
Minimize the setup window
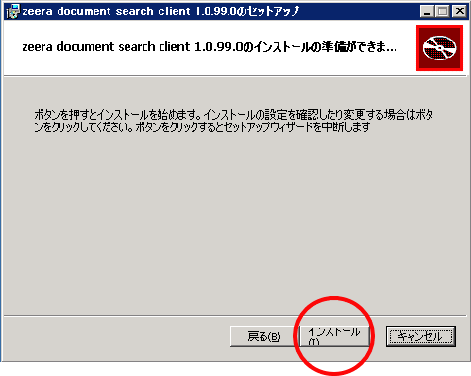point(426,12)
